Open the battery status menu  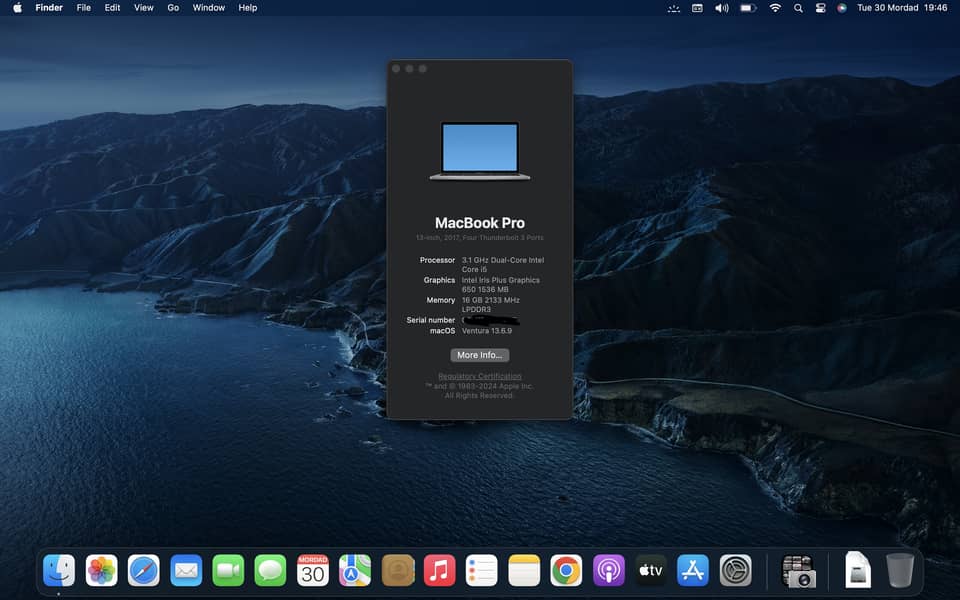[748, 8]
